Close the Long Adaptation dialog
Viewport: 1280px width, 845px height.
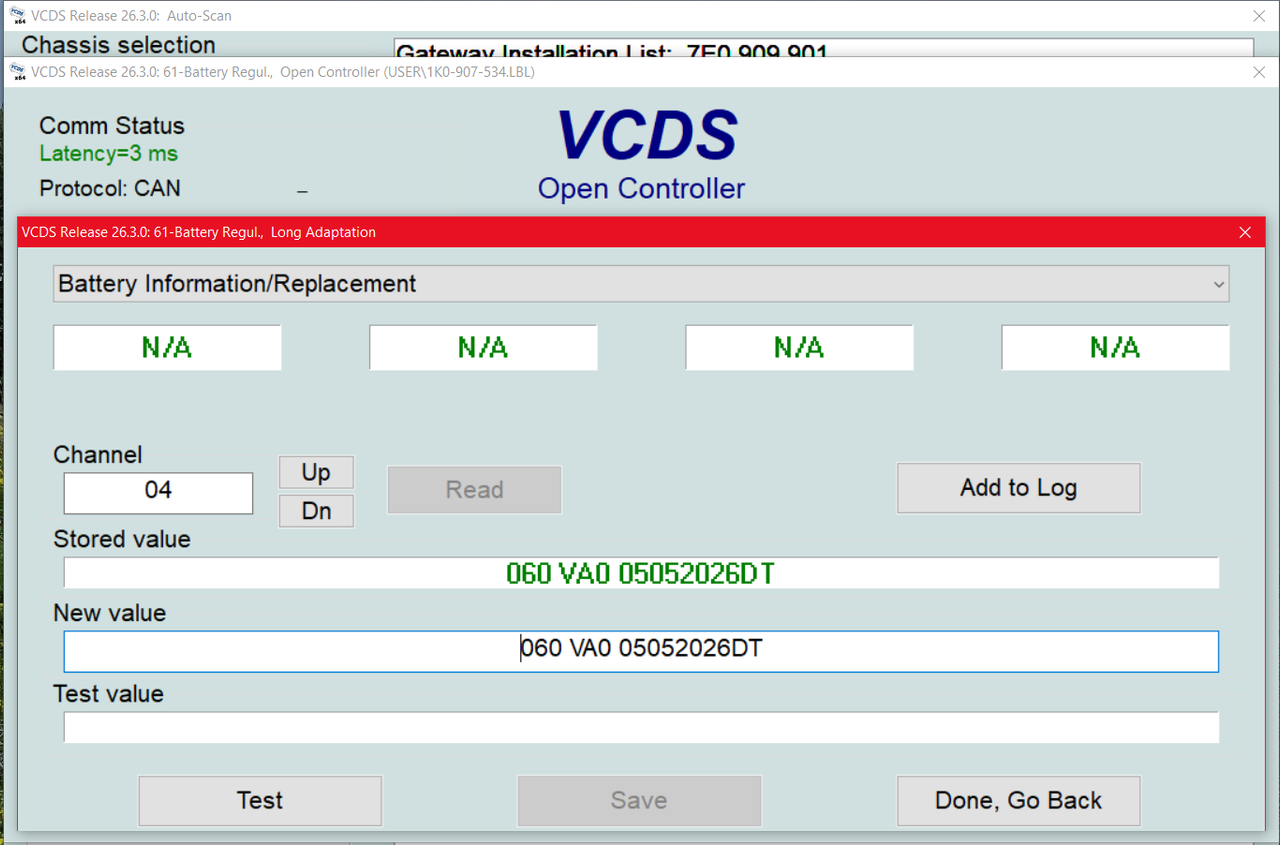(1245, 232)
